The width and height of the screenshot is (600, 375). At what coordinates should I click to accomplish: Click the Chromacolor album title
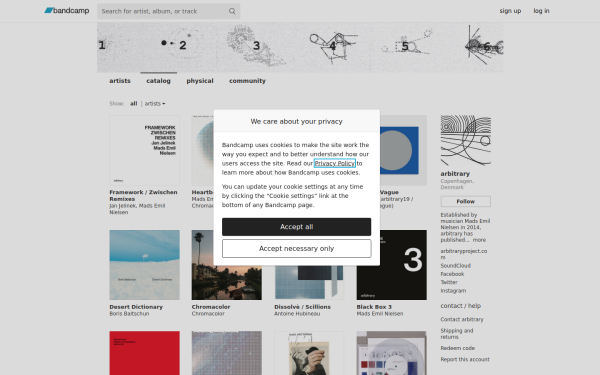211,307
